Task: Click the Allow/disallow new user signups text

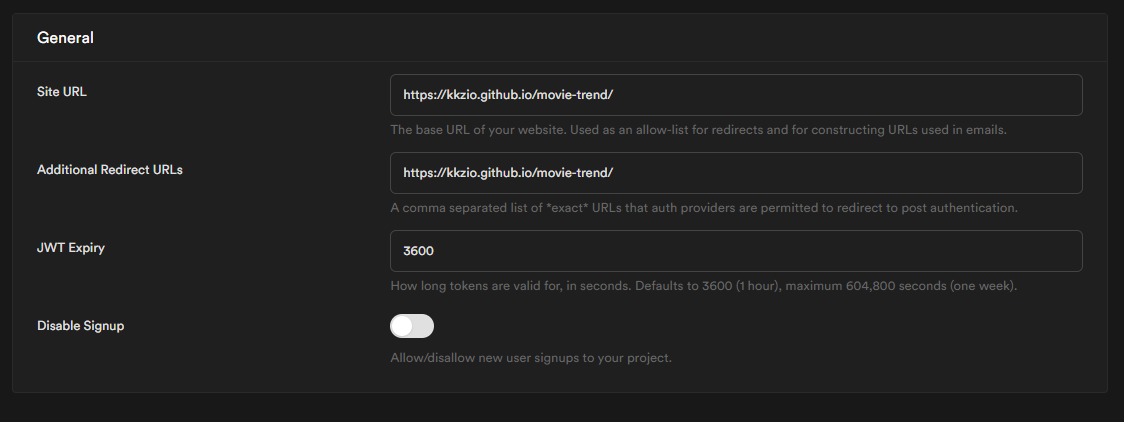Action: (x=530, y=357)
